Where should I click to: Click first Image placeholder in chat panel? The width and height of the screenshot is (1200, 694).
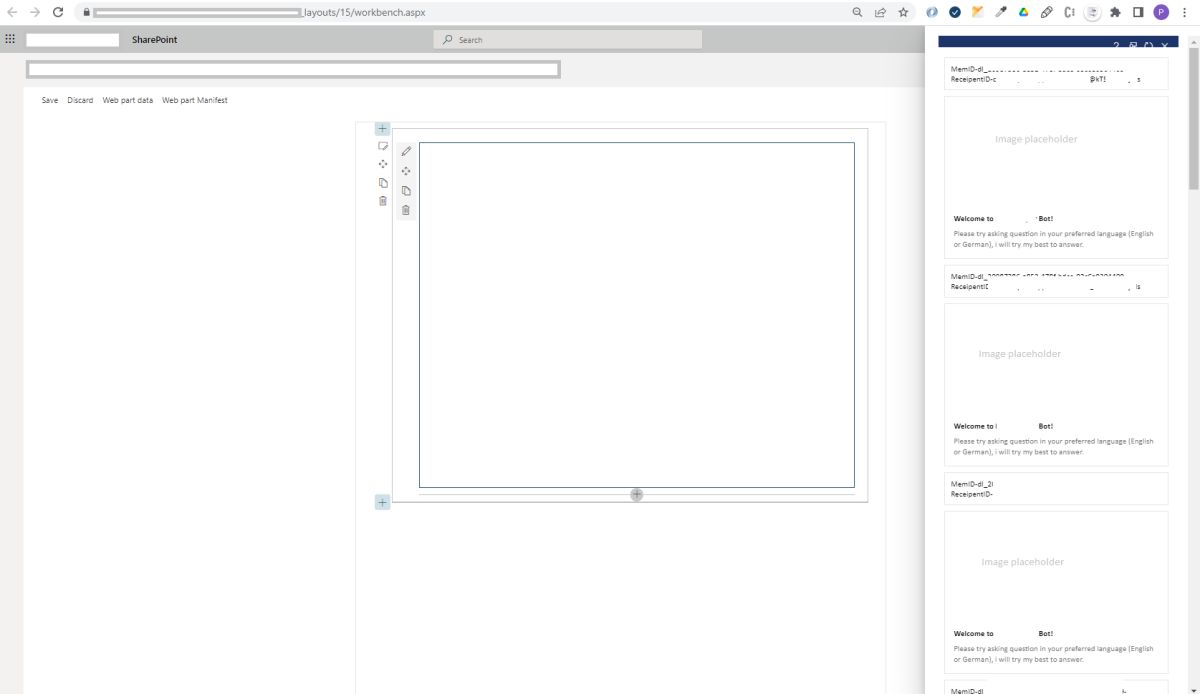(x=1036, y=139)
